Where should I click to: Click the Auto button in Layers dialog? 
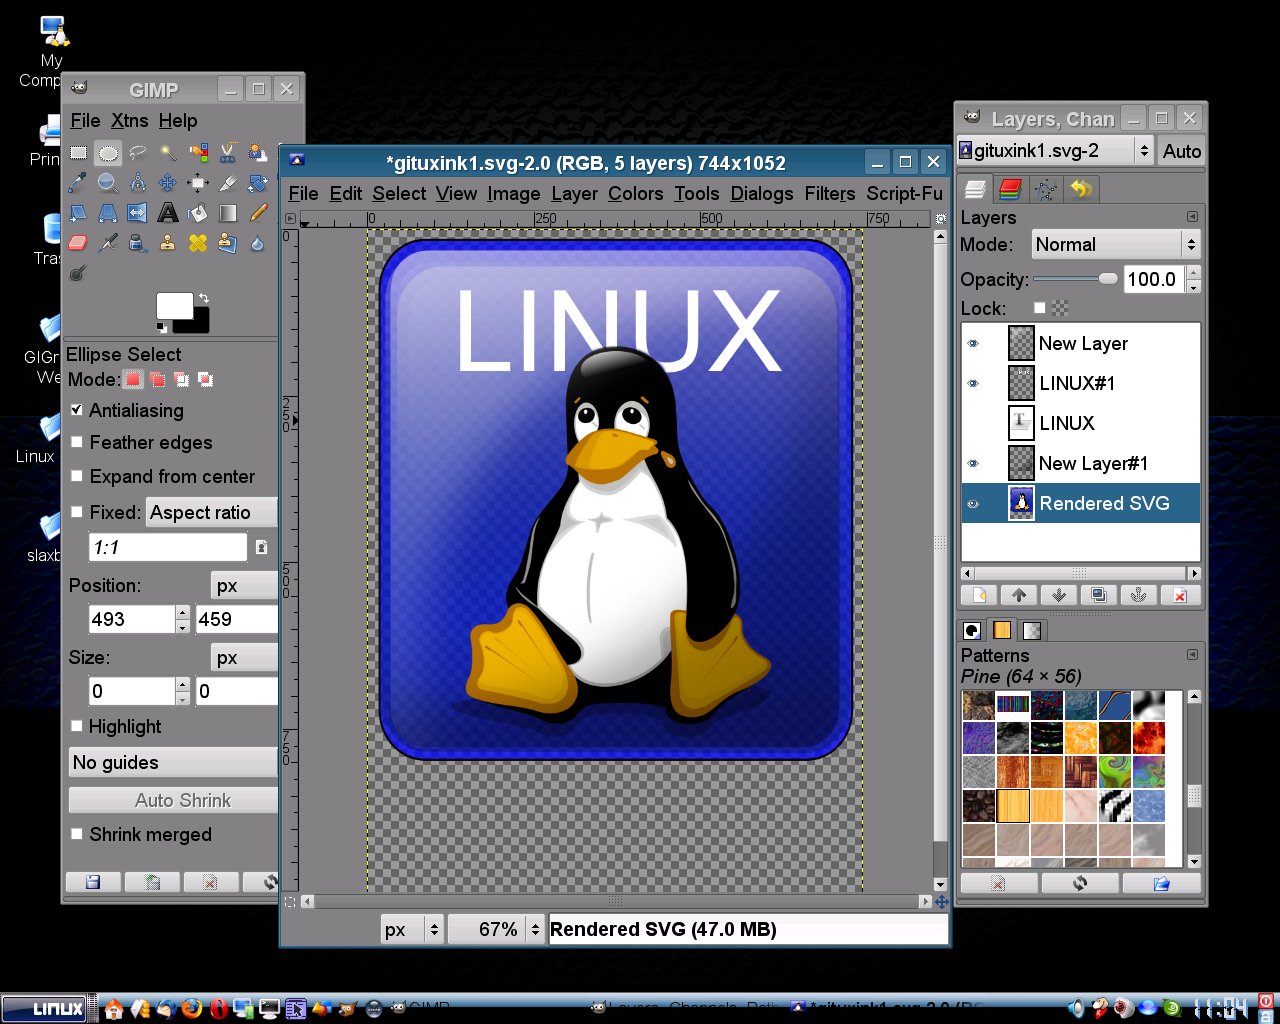click(1181, 151)
